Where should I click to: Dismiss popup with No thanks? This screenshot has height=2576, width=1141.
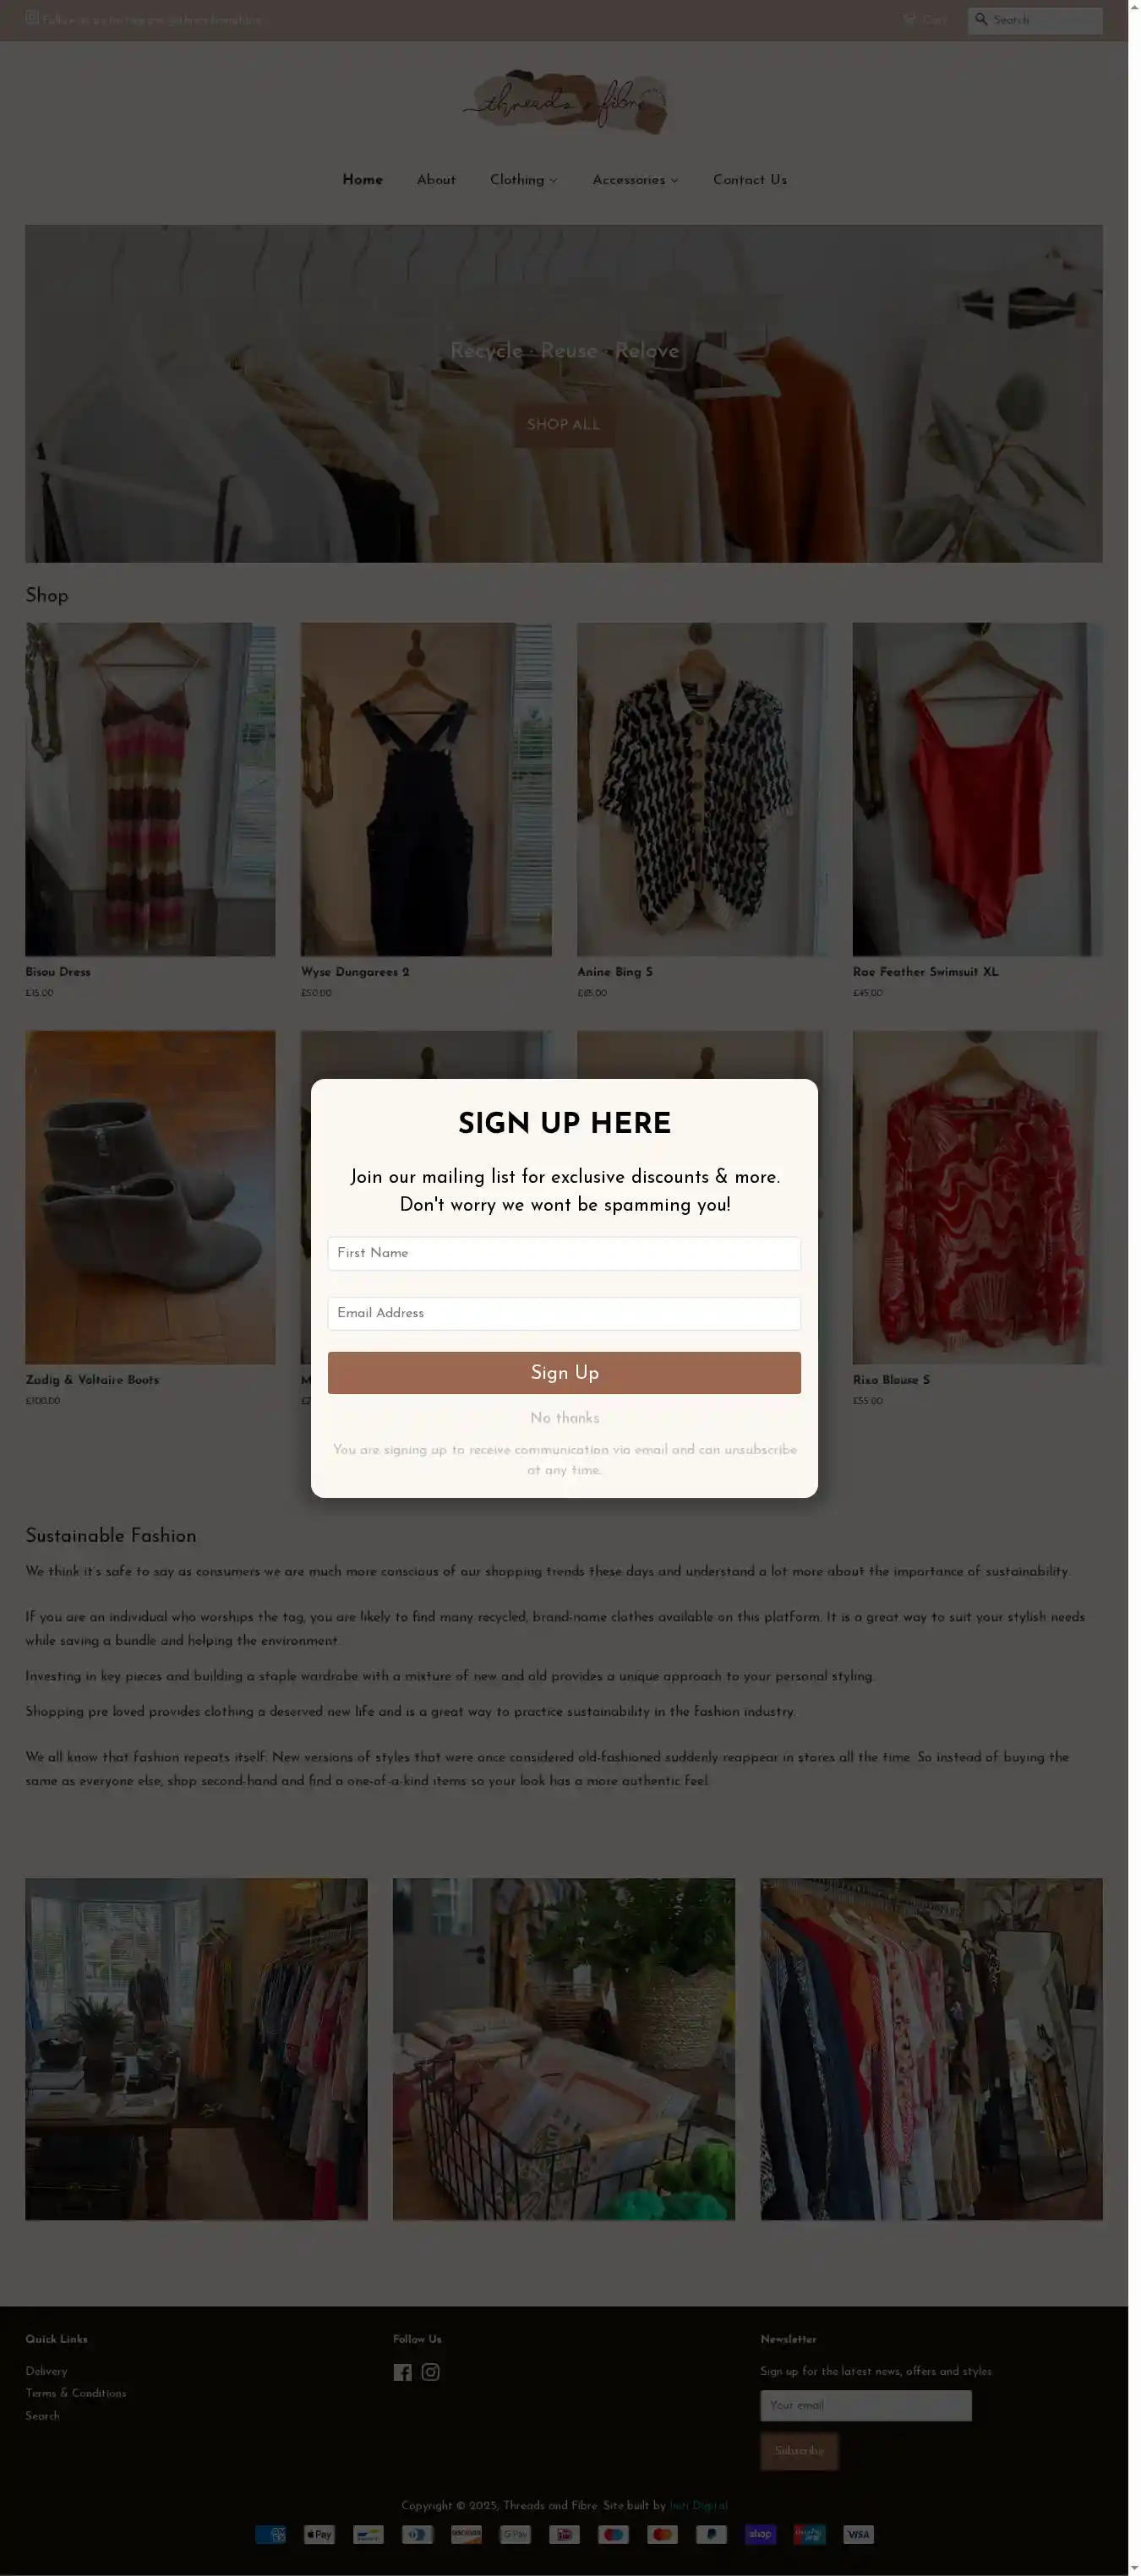564,1418
